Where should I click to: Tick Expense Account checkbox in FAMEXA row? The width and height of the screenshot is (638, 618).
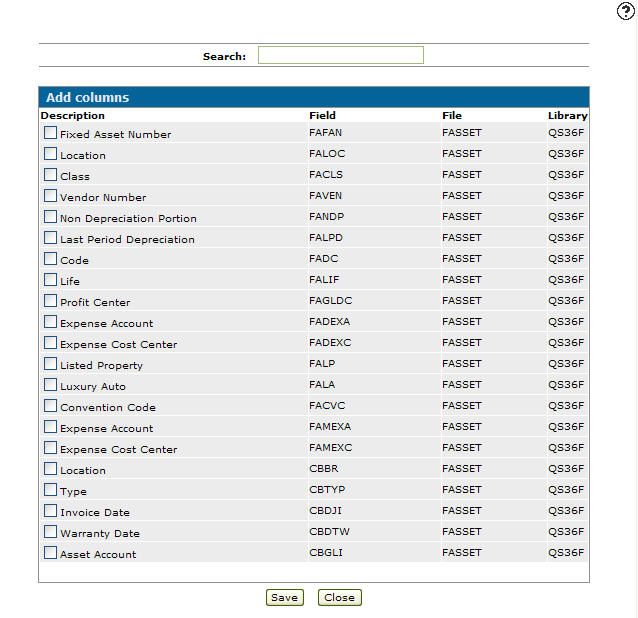pos(50,427)
